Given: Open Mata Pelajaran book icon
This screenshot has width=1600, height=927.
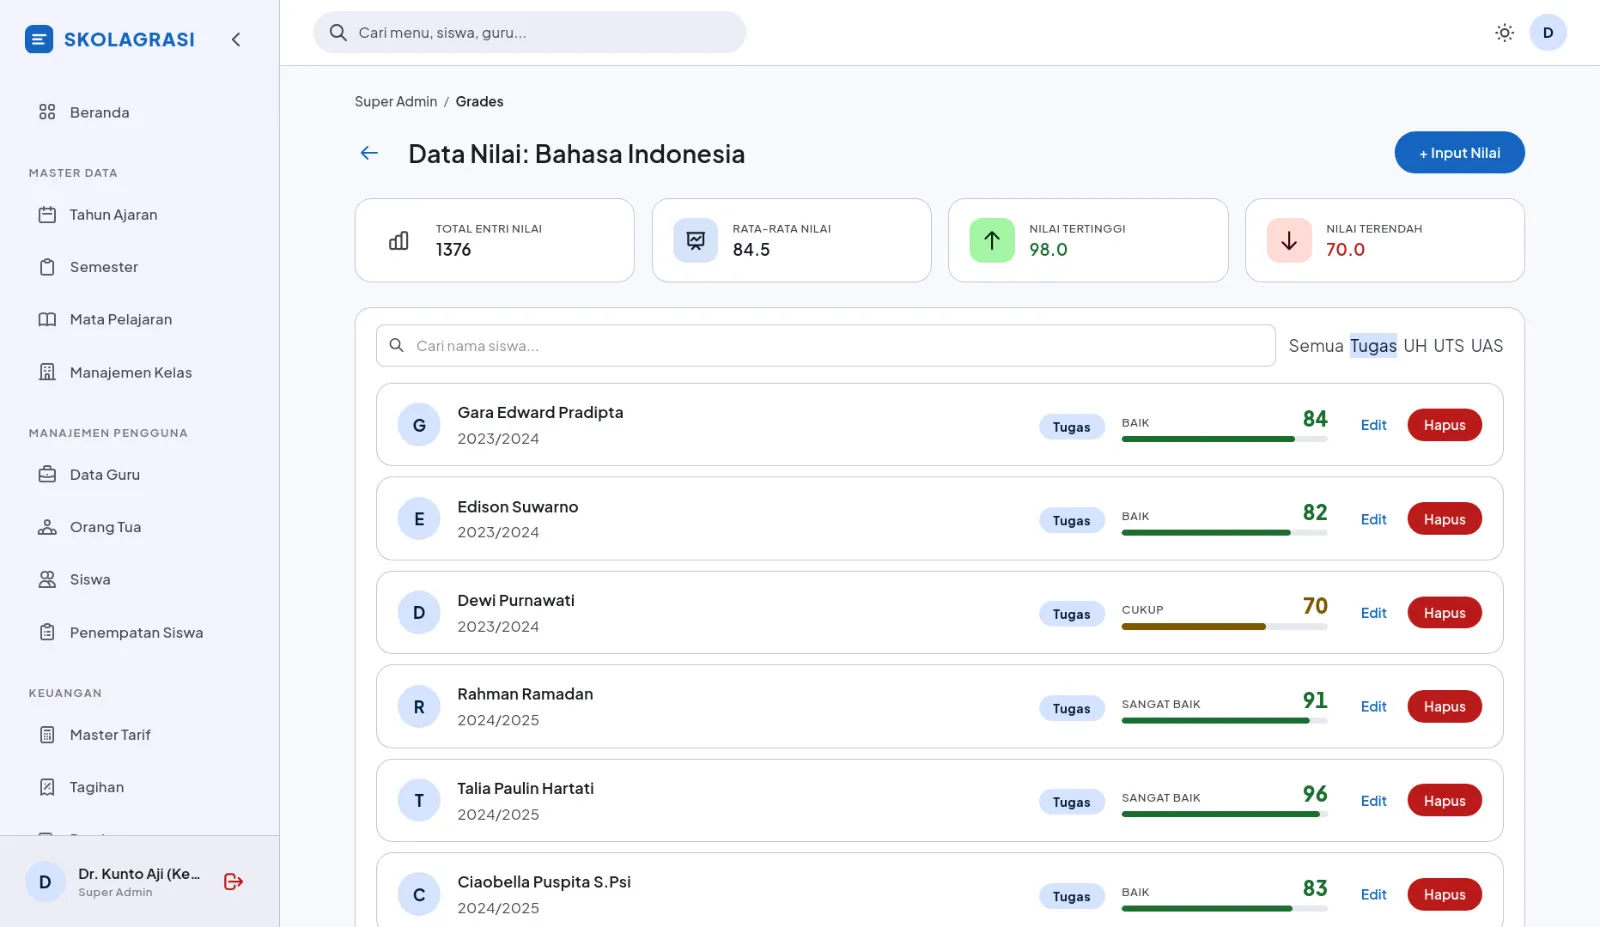Looking at the screenshot, I should coord(47,320).
